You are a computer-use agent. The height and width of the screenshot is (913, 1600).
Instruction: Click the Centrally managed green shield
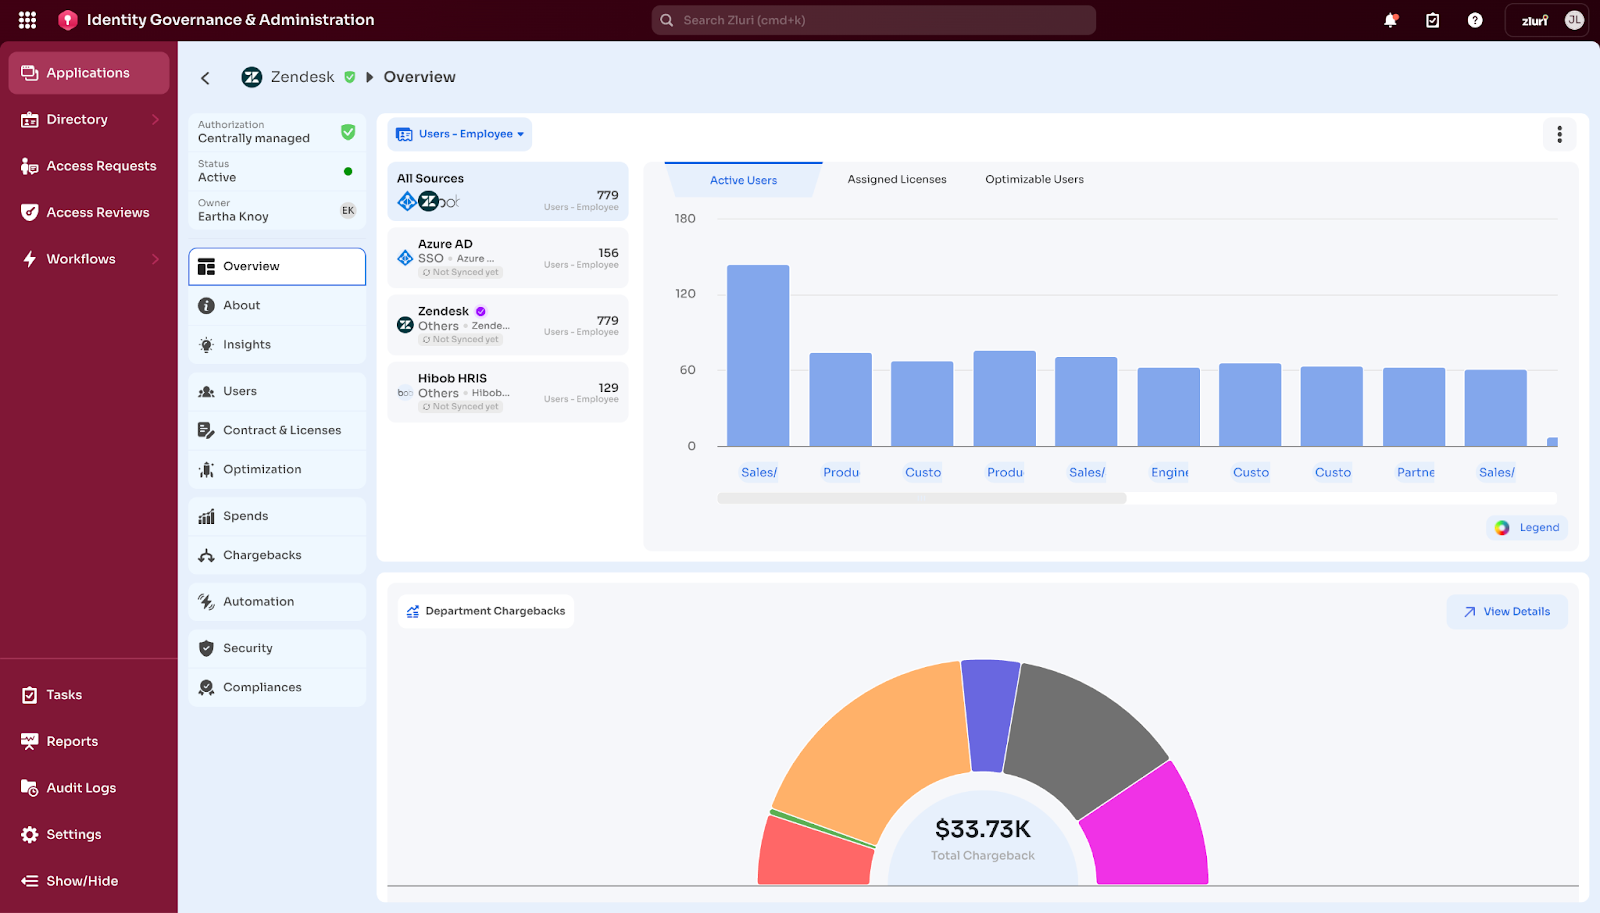[348, 132]
